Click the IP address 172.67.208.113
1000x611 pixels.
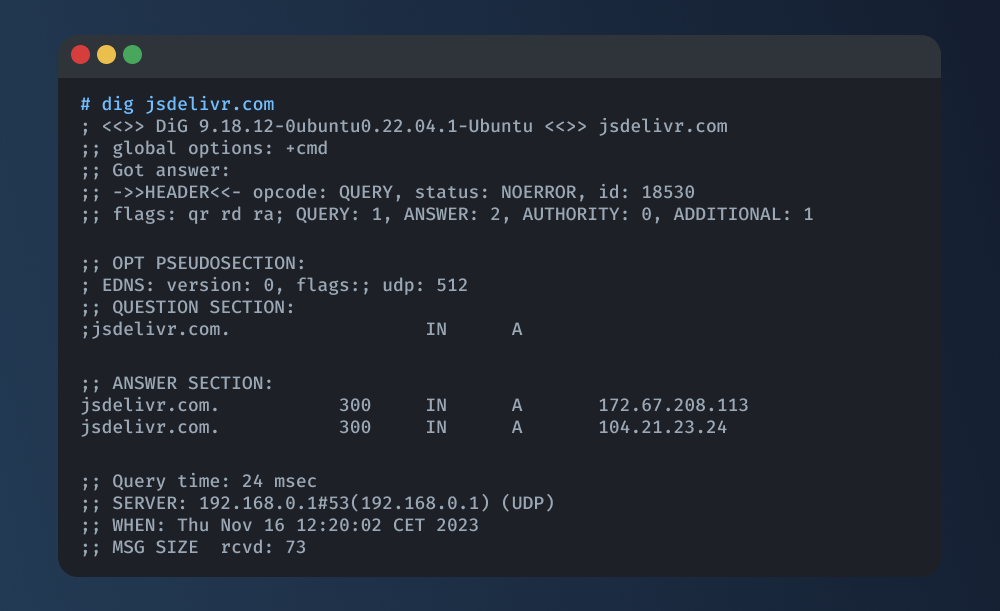click(673, 405)
